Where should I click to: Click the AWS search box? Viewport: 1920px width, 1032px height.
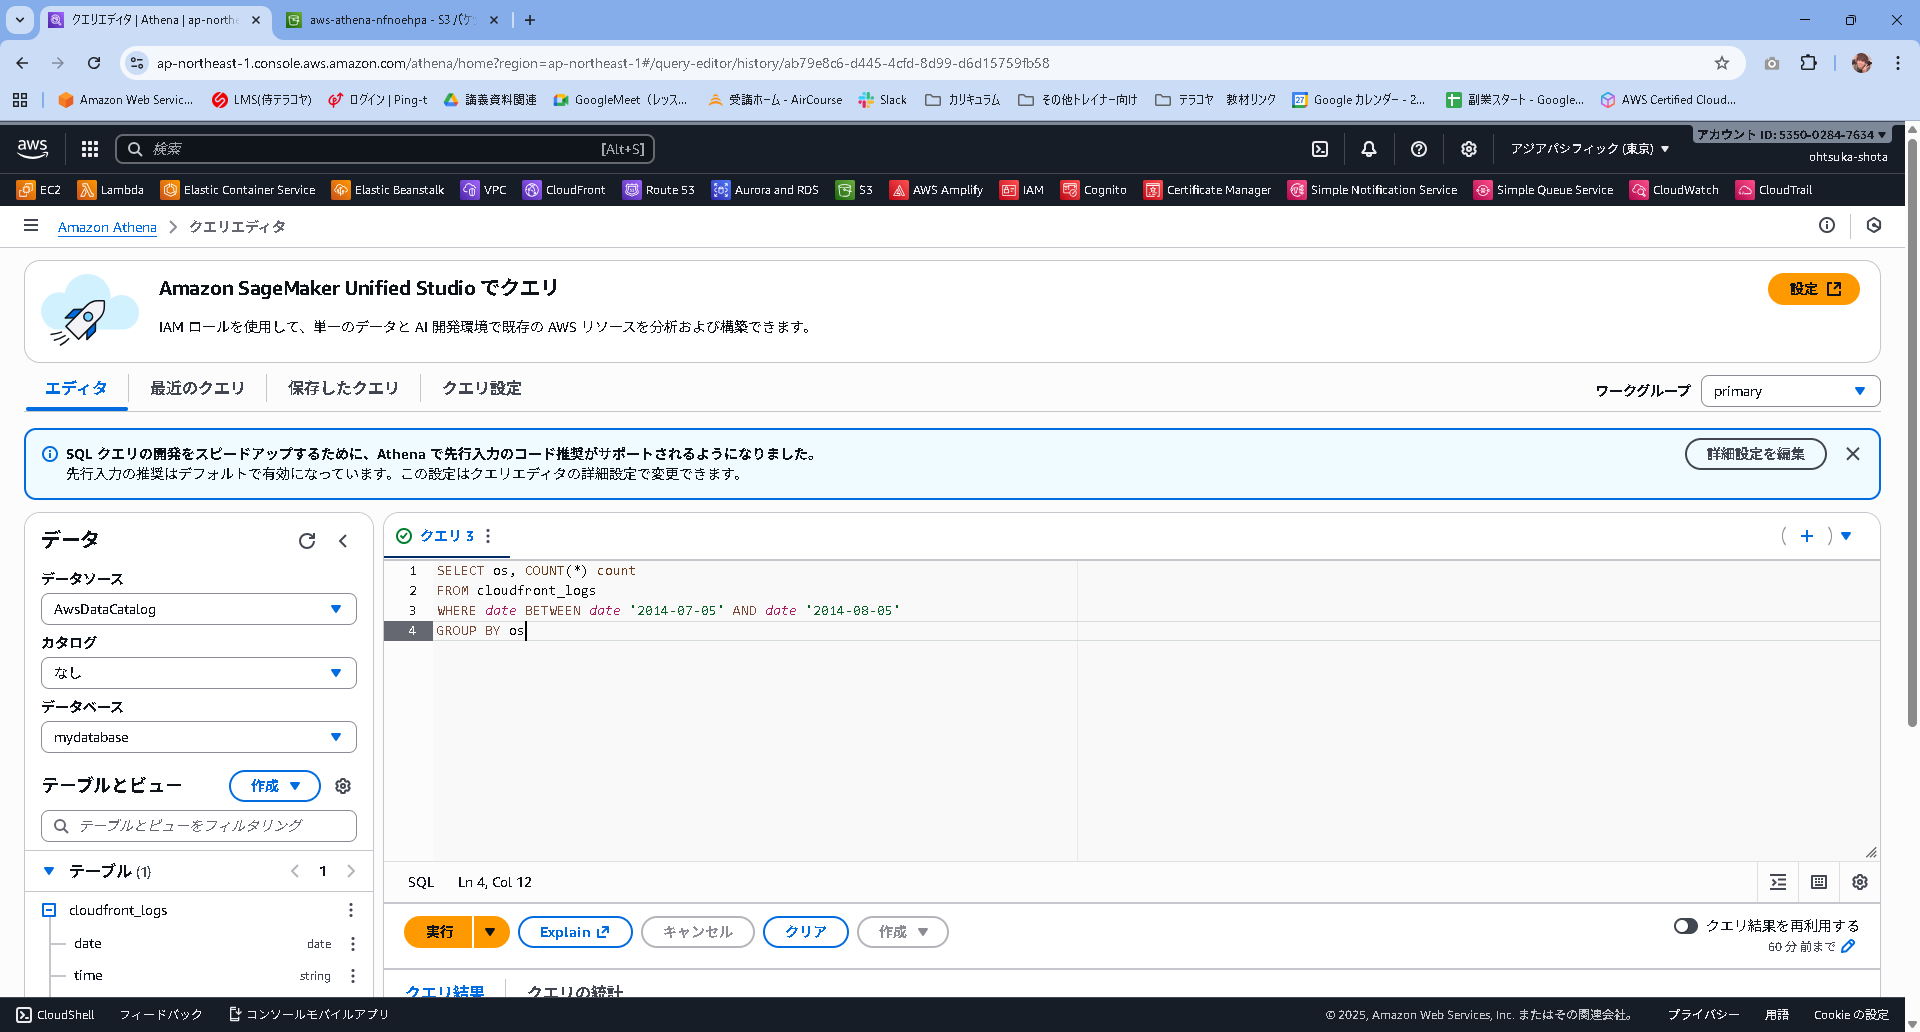pyautogui.click(x=385, y=149)
